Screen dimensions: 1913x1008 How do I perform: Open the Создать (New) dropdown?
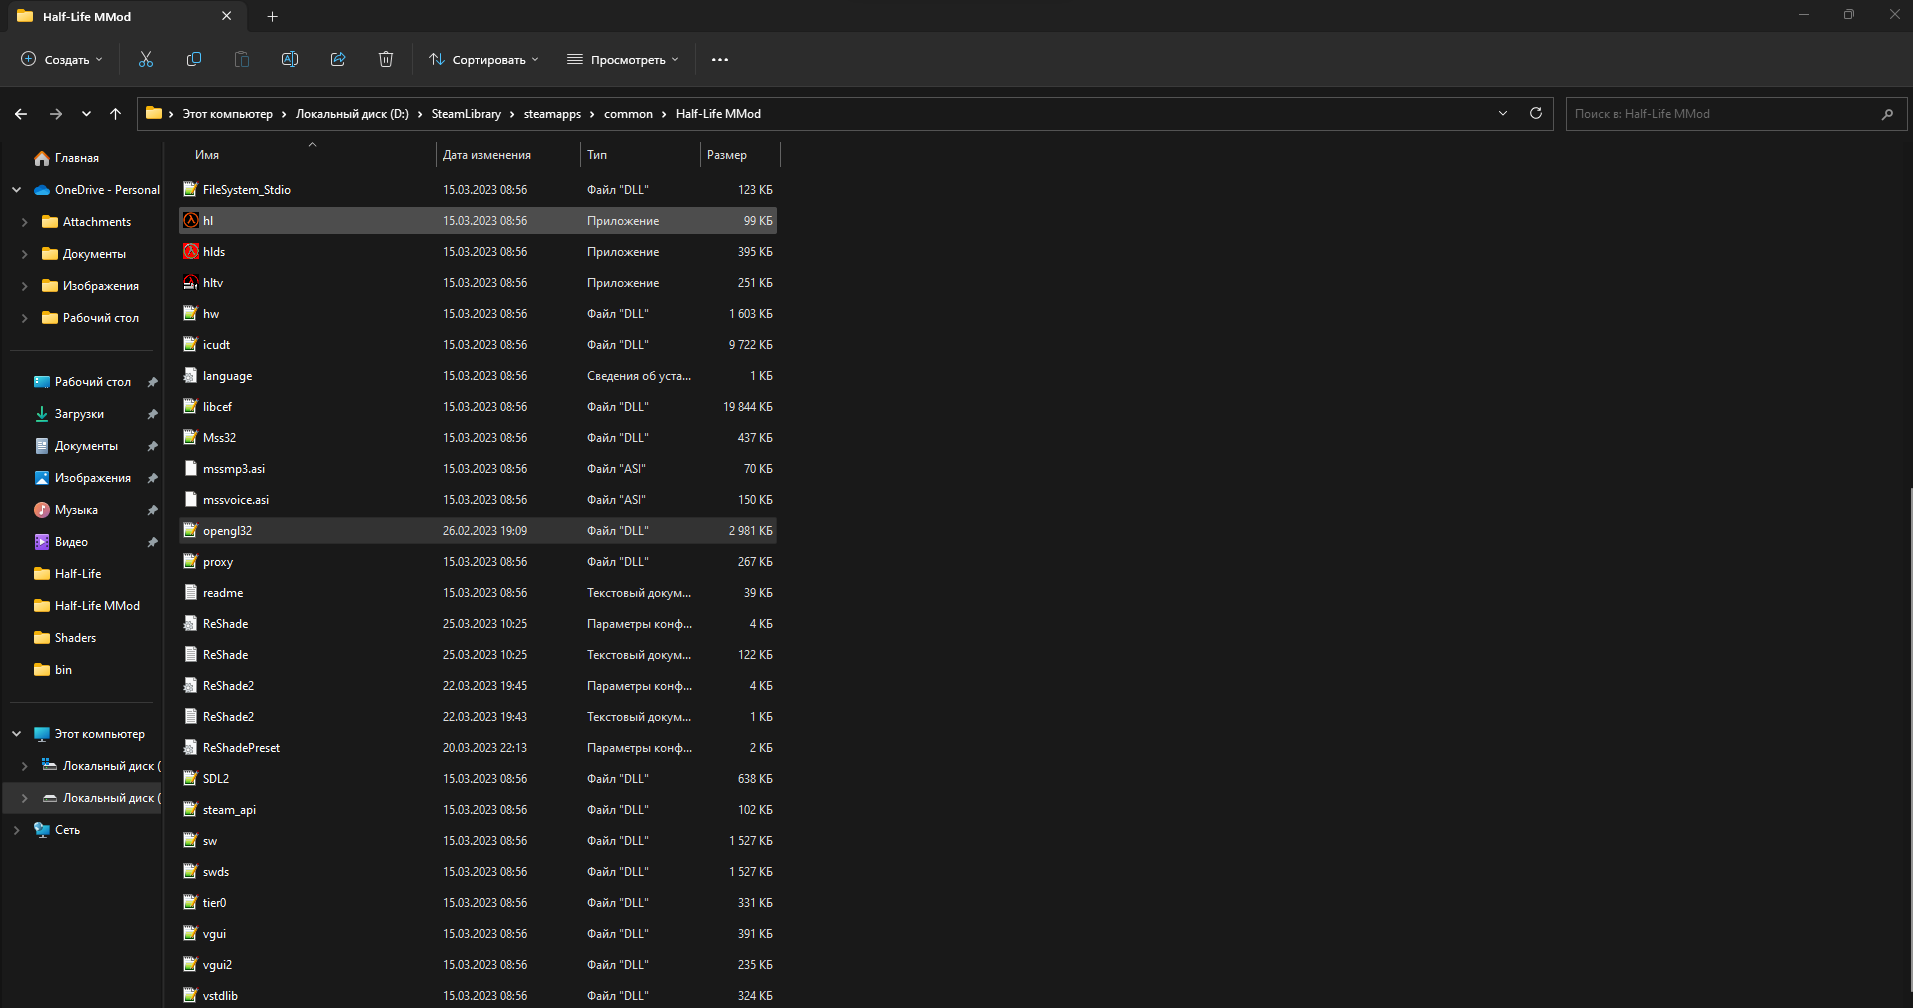pos(62,59)
